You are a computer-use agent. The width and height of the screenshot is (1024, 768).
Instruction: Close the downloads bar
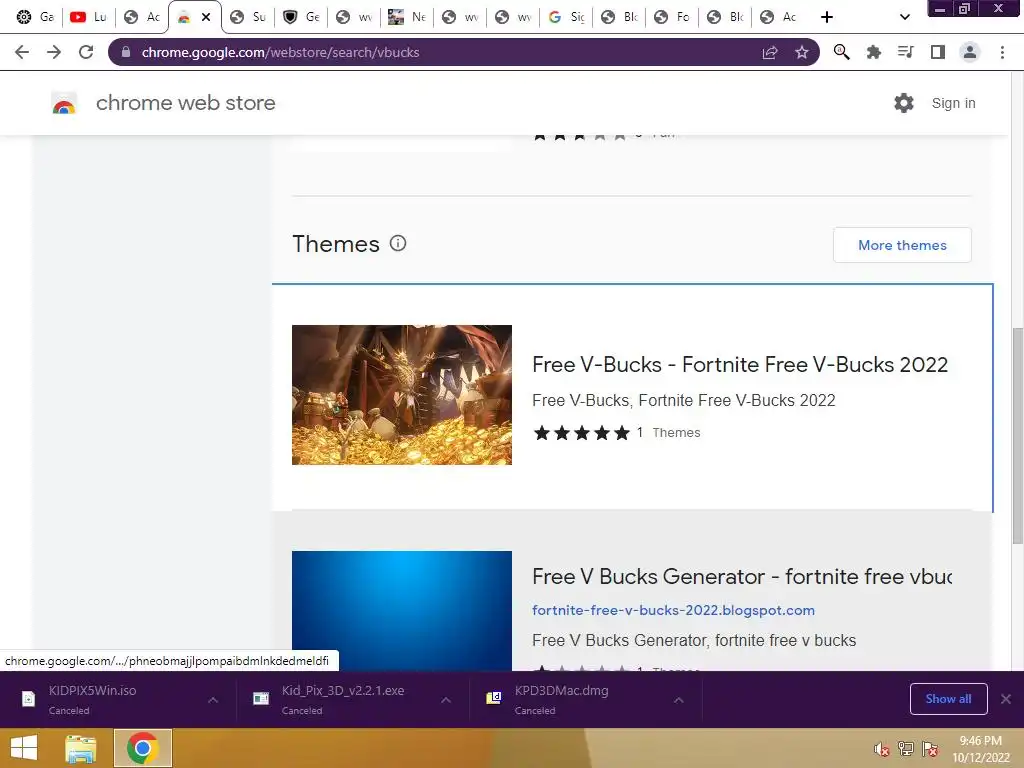click(1006, 699)
